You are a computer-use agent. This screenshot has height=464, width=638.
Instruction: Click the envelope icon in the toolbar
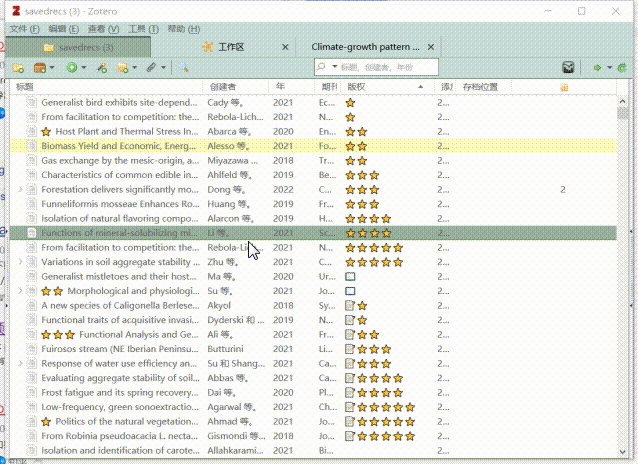[x=568, y=67]
